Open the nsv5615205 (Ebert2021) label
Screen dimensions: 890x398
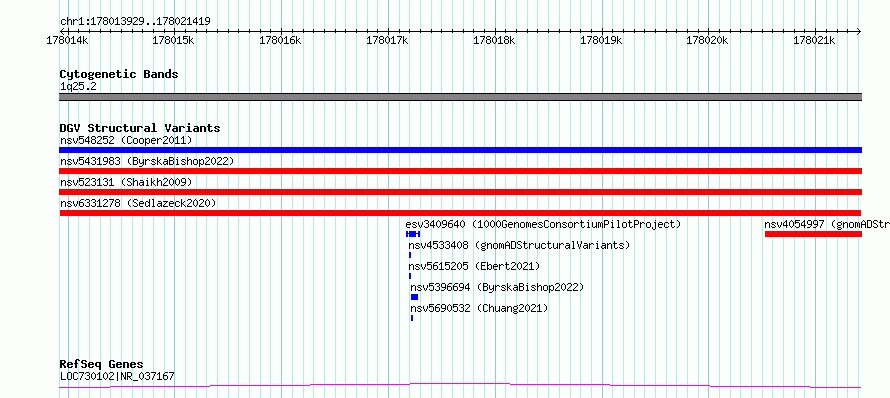[x=474, y=266]
